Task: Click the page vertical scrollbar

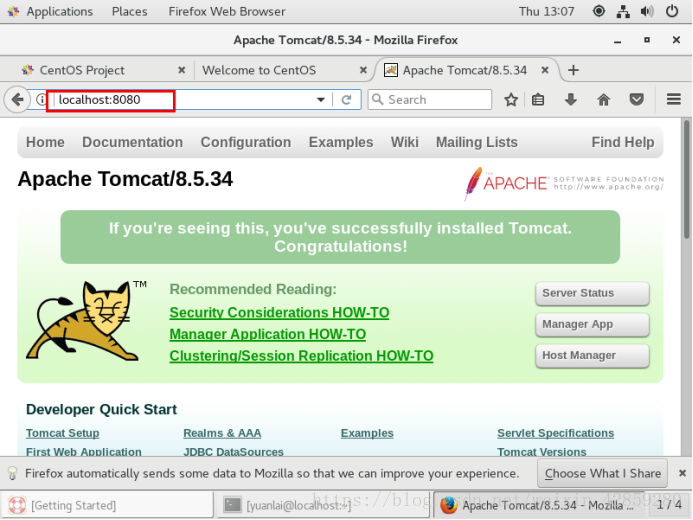Action: pos(687,180)
